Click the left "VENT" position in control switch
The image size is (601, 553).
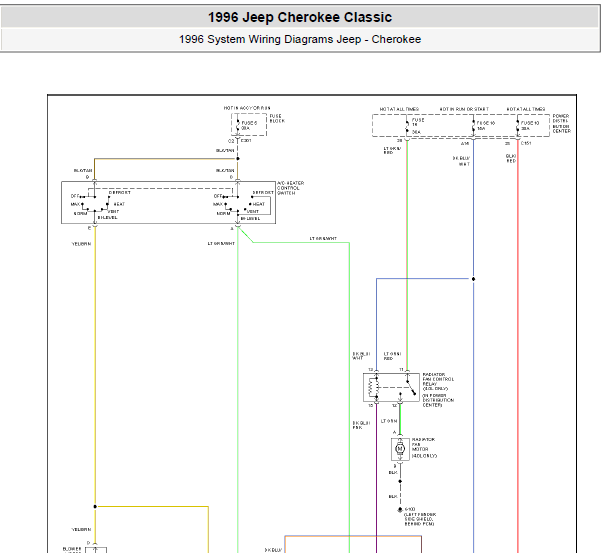(x=113, y=211)
